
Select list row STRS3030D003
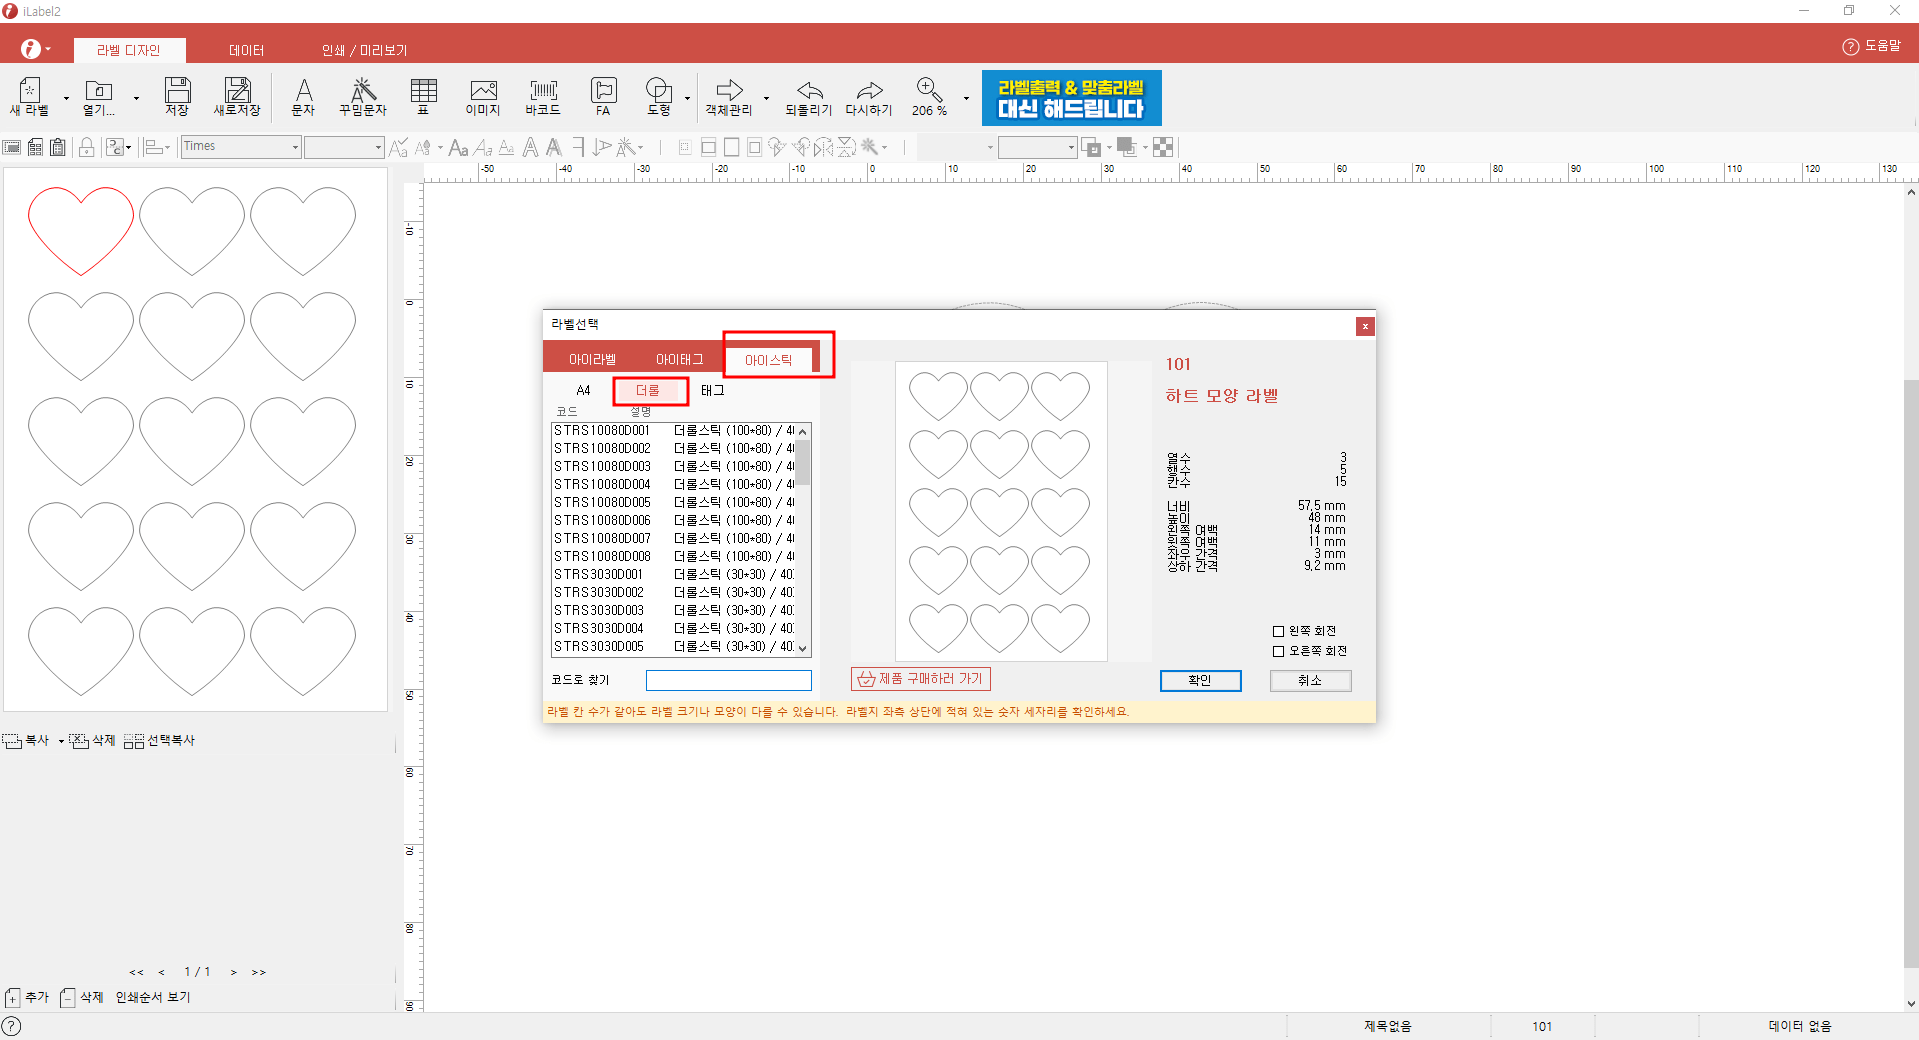coord(673,611)
